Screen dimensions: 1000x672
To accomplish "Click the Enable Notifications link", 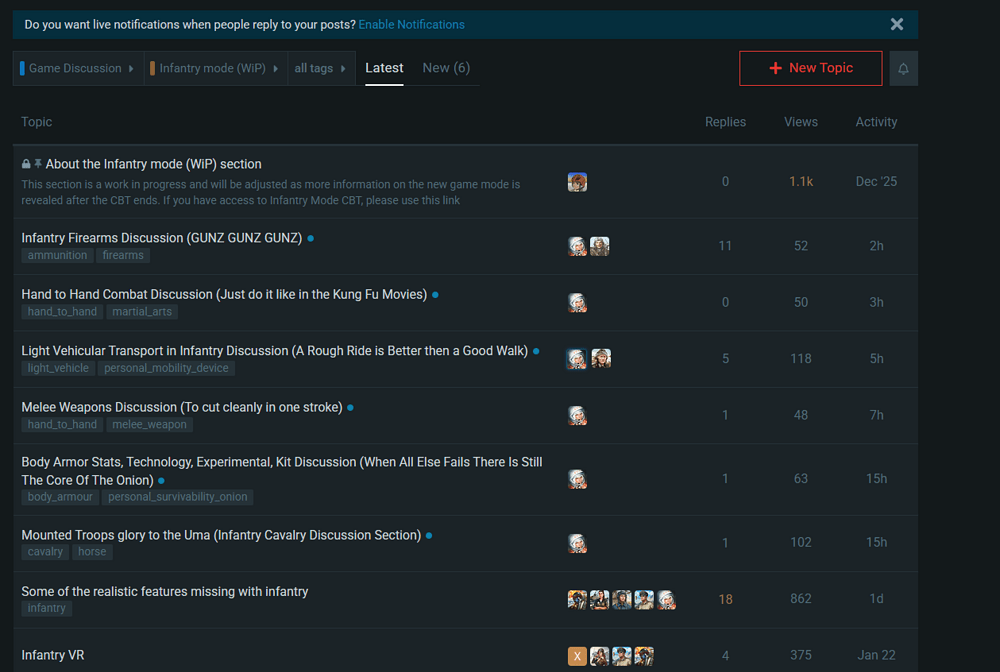I will coord(411,24).
